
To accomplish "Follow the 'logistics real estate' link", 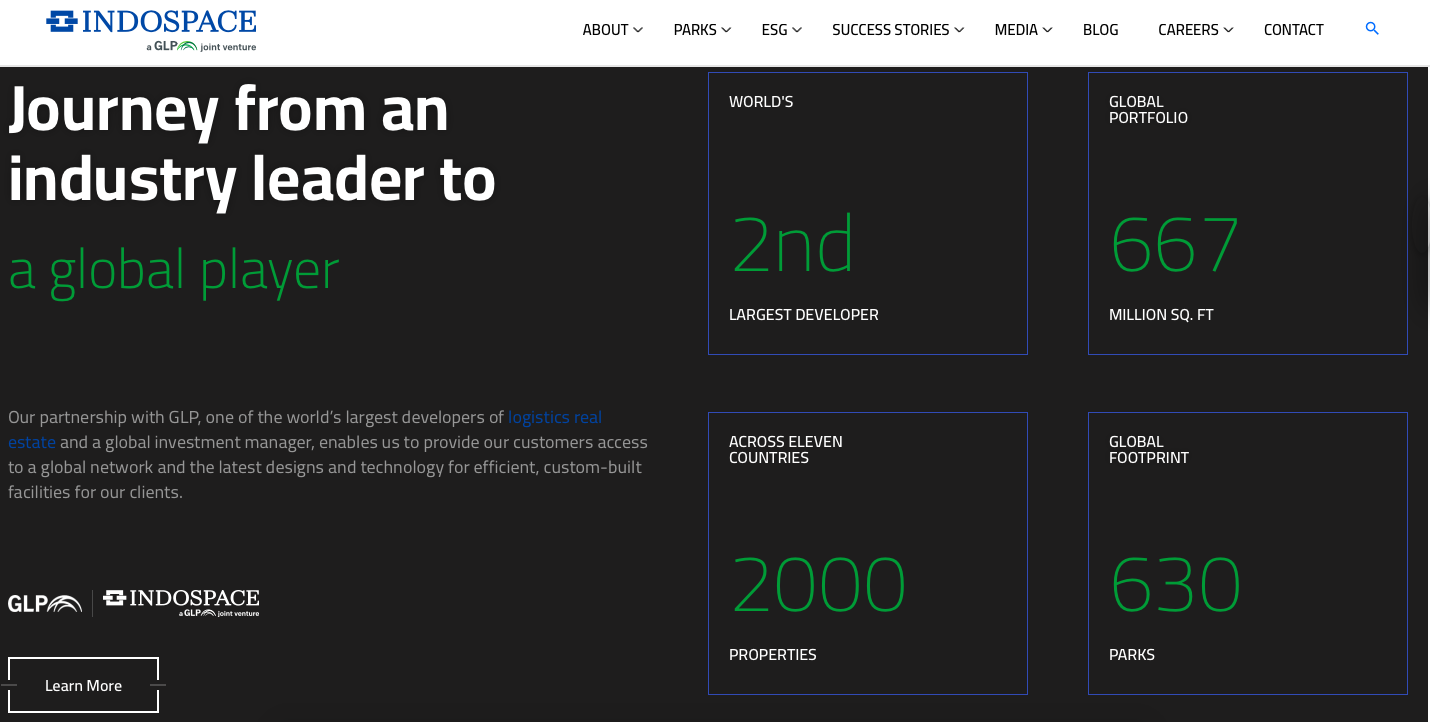I will point(555,417).
